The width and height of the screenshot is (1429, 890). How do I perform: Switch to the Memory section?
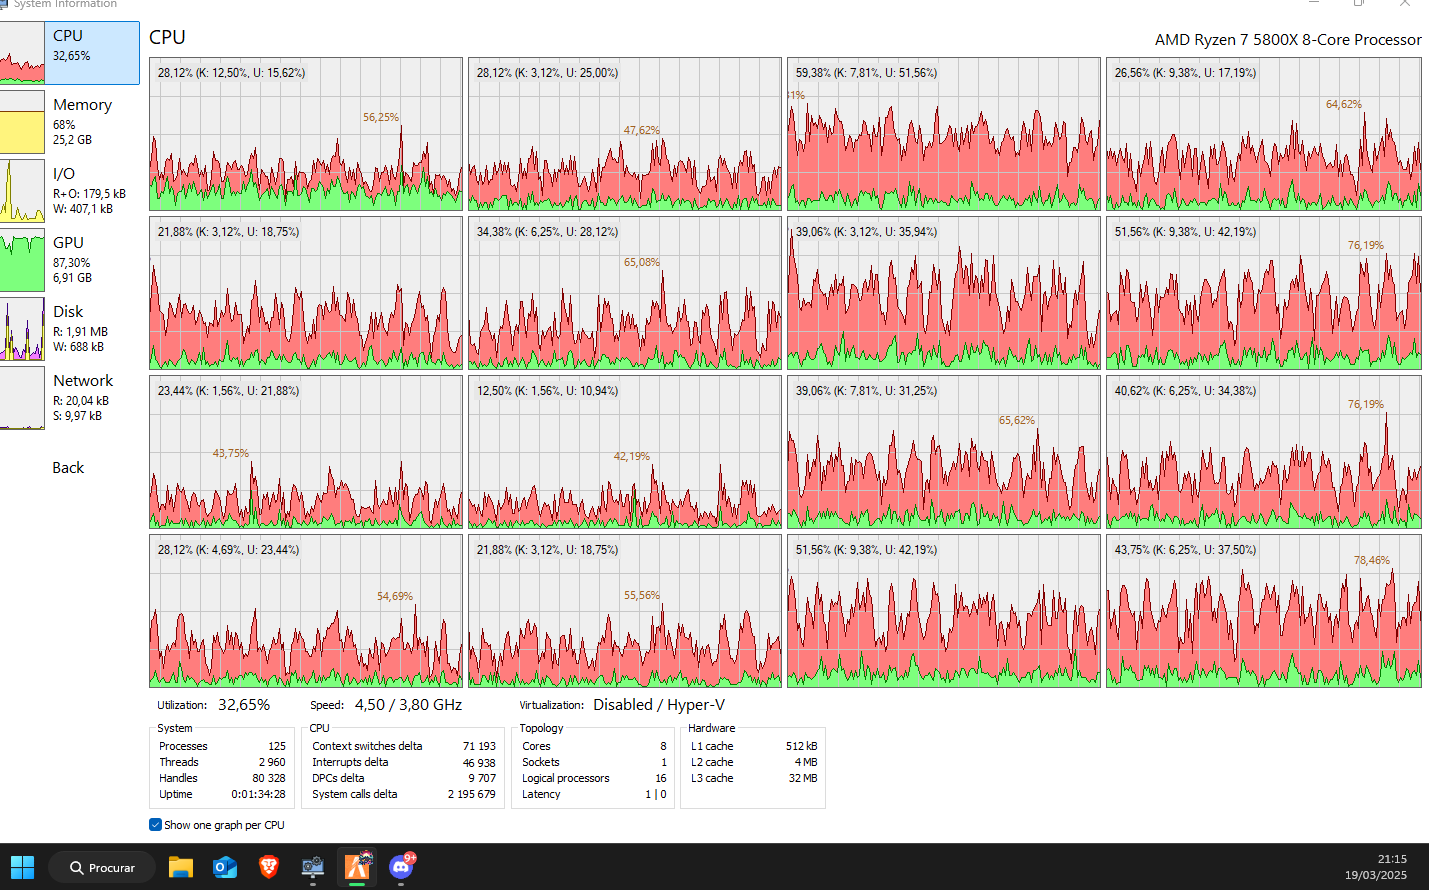(70, 122)
